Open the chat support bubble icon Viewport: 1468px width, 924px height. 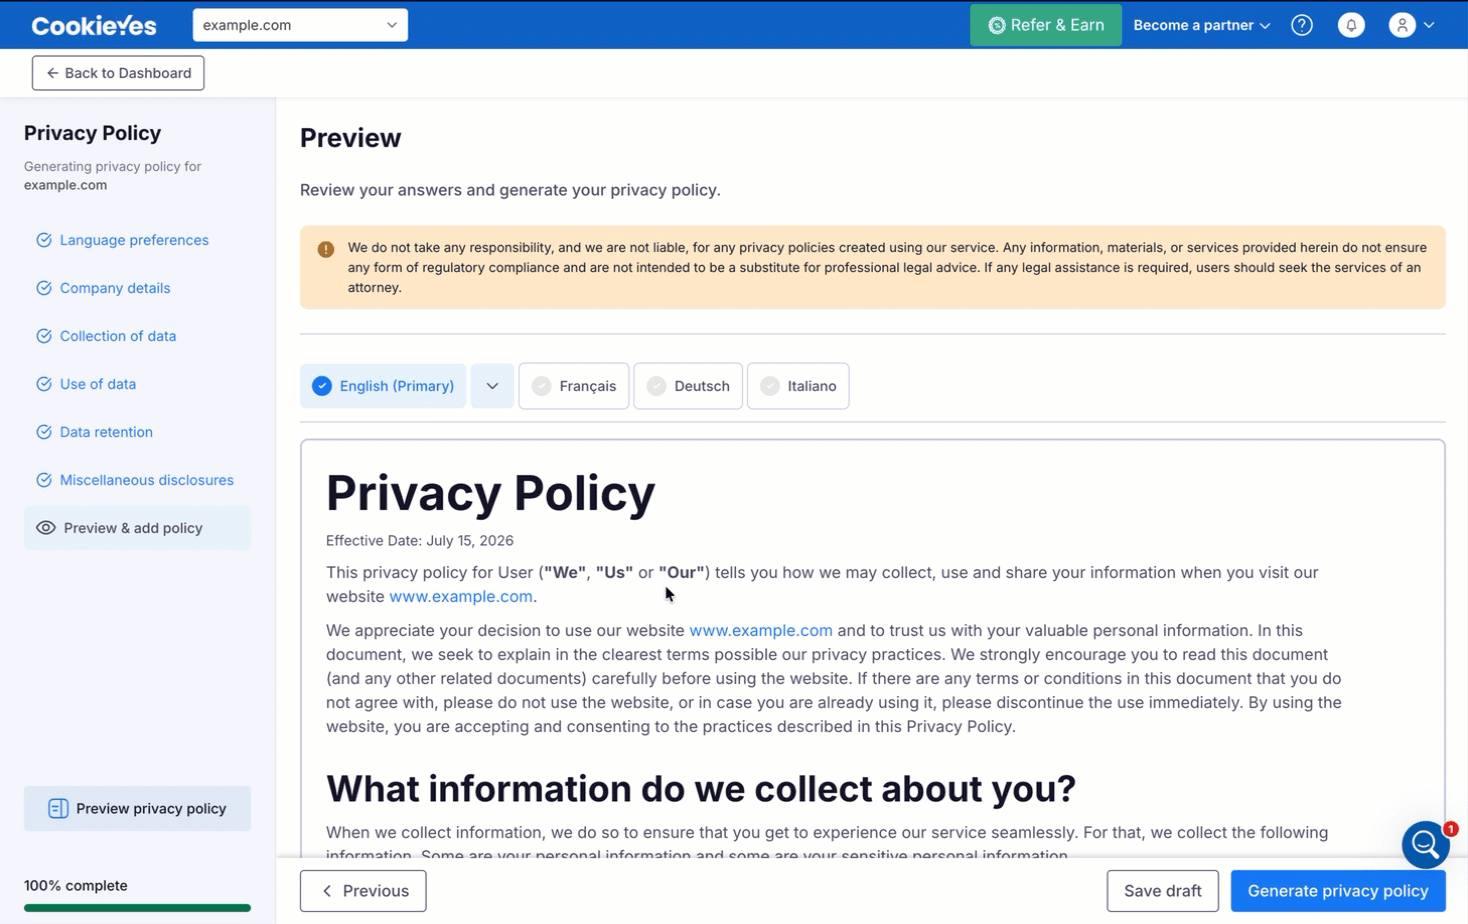[1426, 845]
